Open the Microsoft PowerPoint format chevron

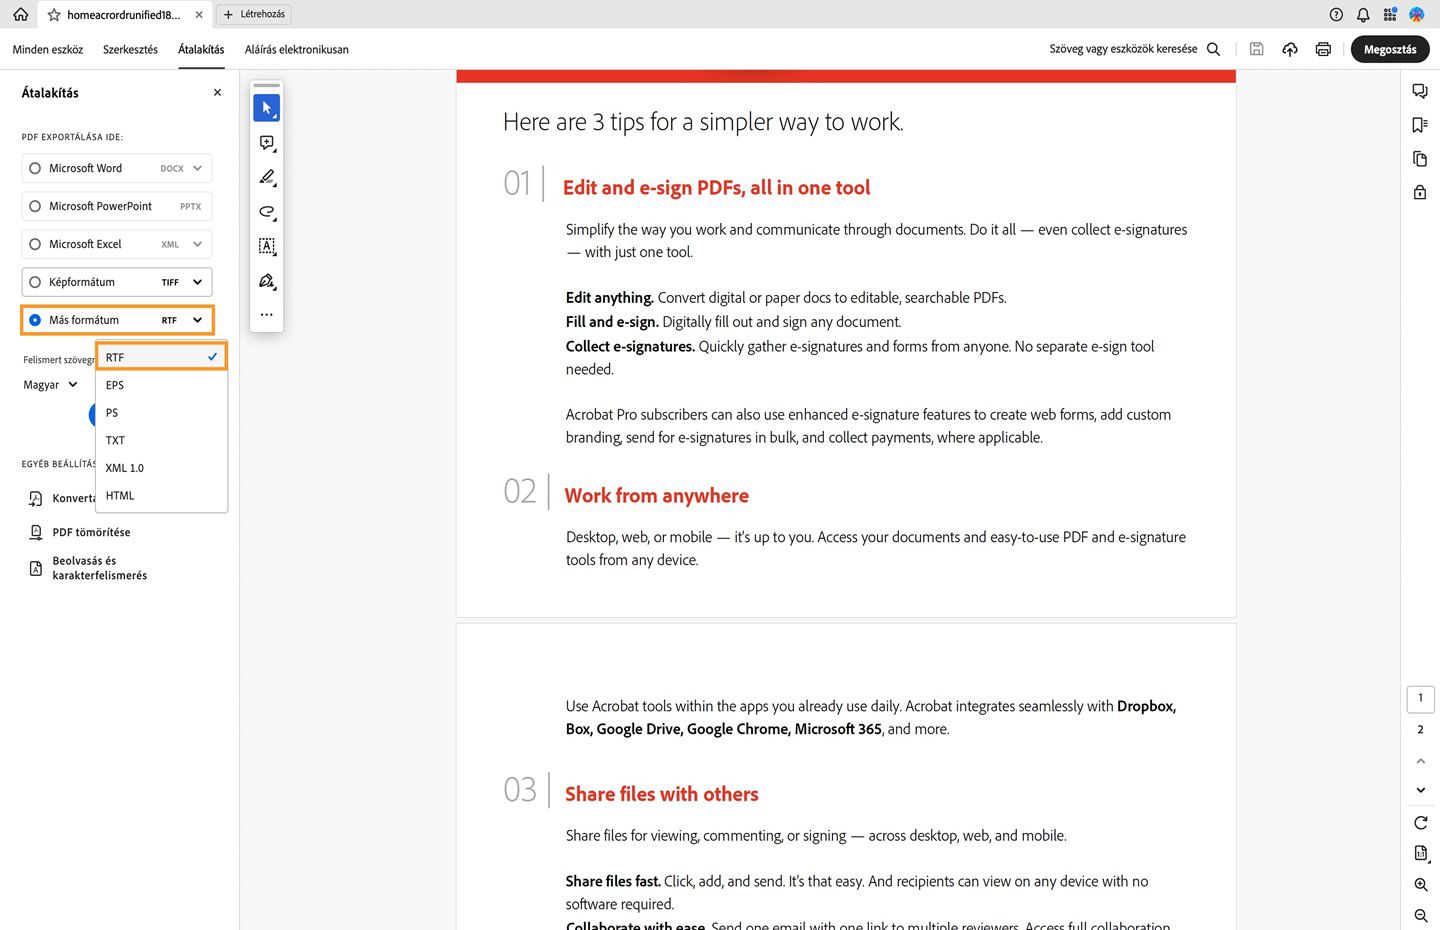[198, 206]
